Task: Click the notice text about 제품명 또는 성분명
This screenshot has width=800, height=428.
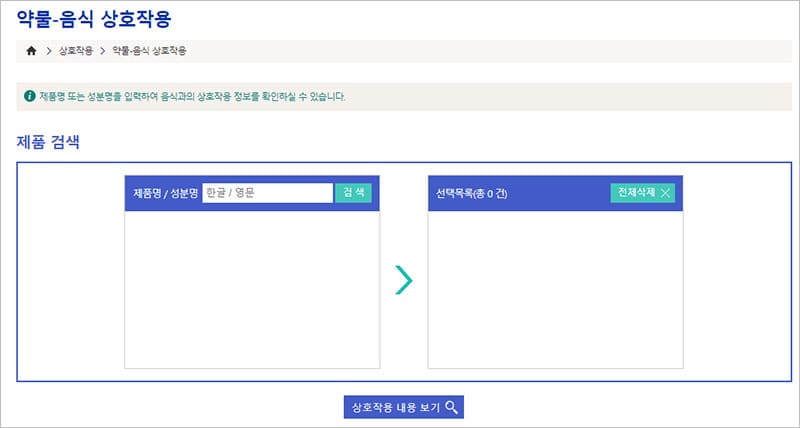Action: coord(192,97)
